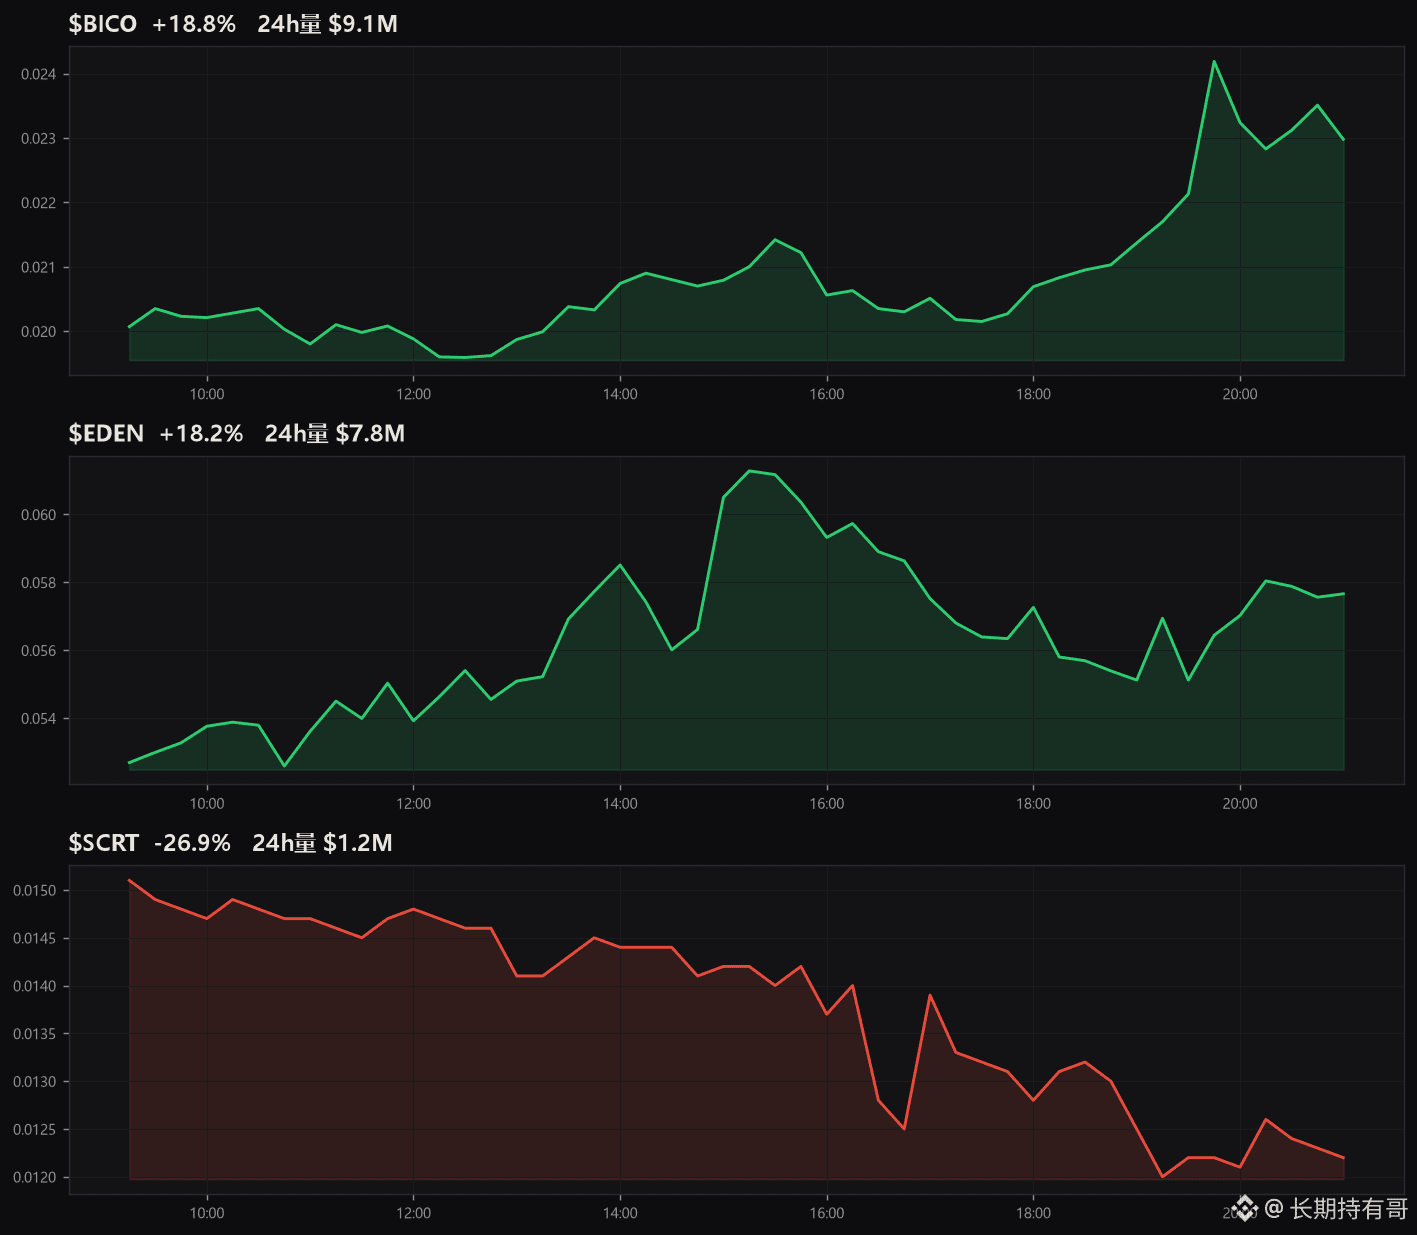This screenshot has height=1235, width=1417.
Task: Click the highest peak of the EDEN line
Action: point(750,470)
